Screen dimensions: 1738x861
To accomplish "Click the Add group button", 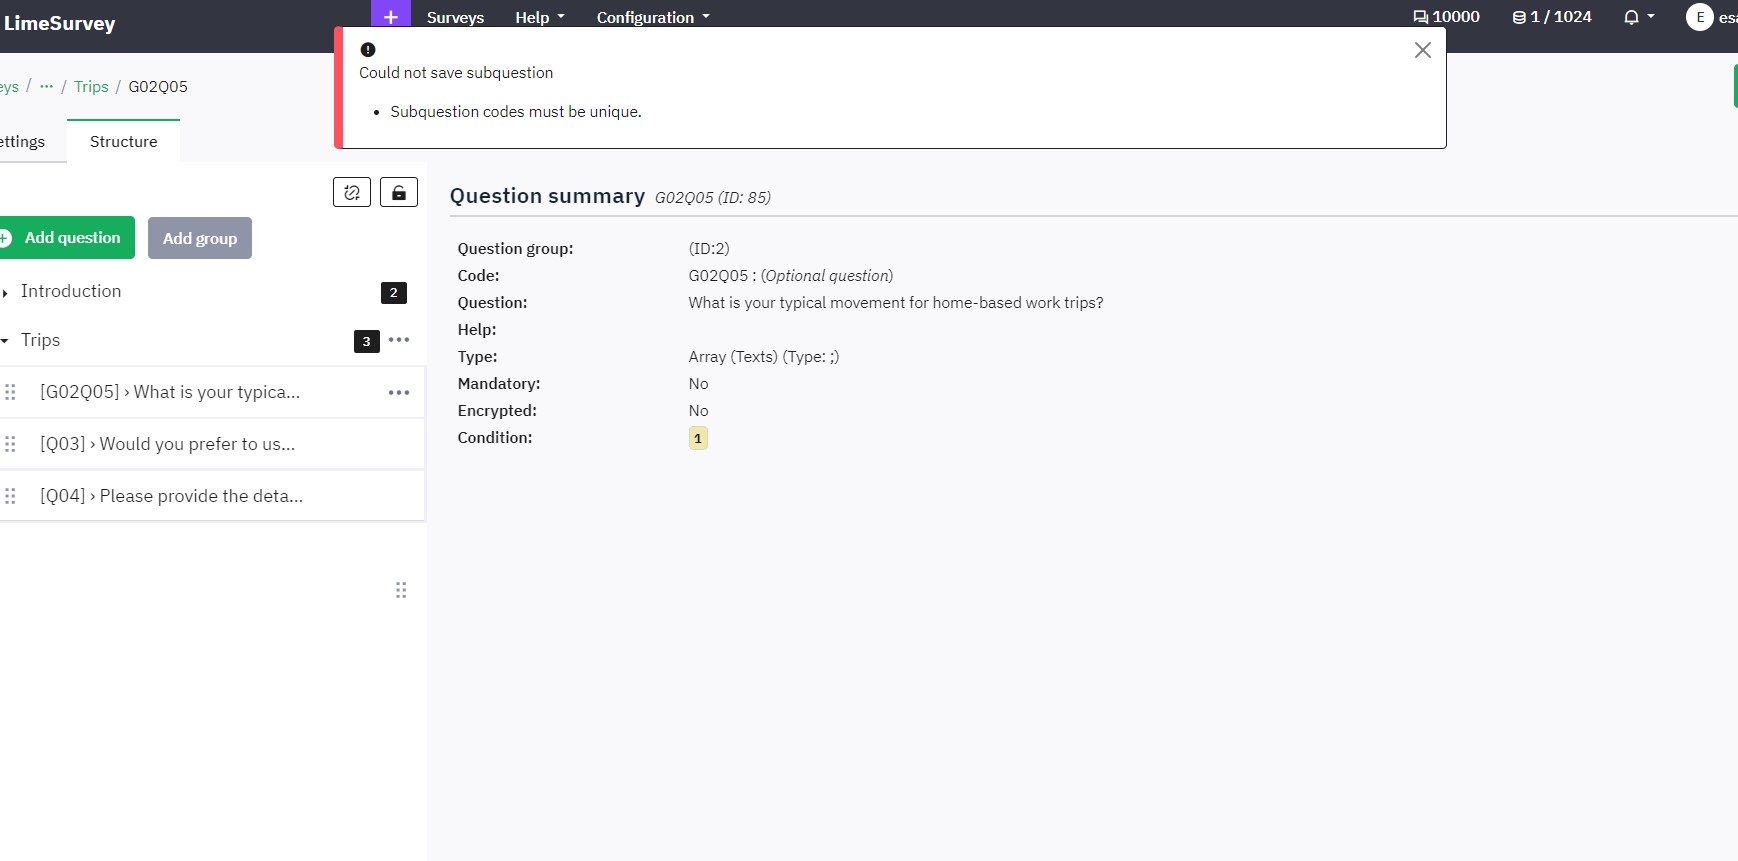I will [200, 238].
